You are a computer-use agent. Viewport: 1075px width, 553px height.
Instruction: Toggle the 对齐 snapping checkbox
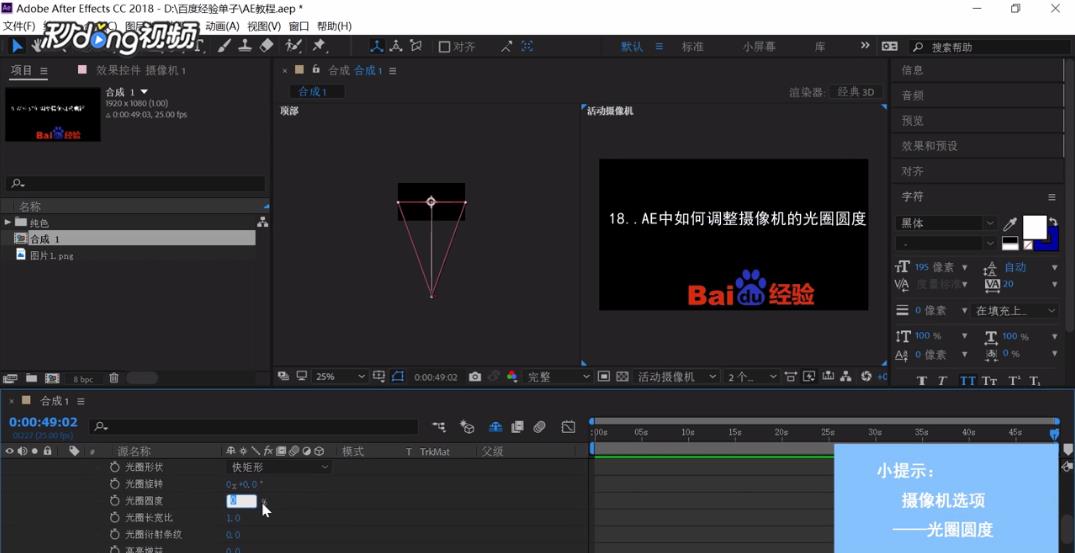click(x=444, y=47)
